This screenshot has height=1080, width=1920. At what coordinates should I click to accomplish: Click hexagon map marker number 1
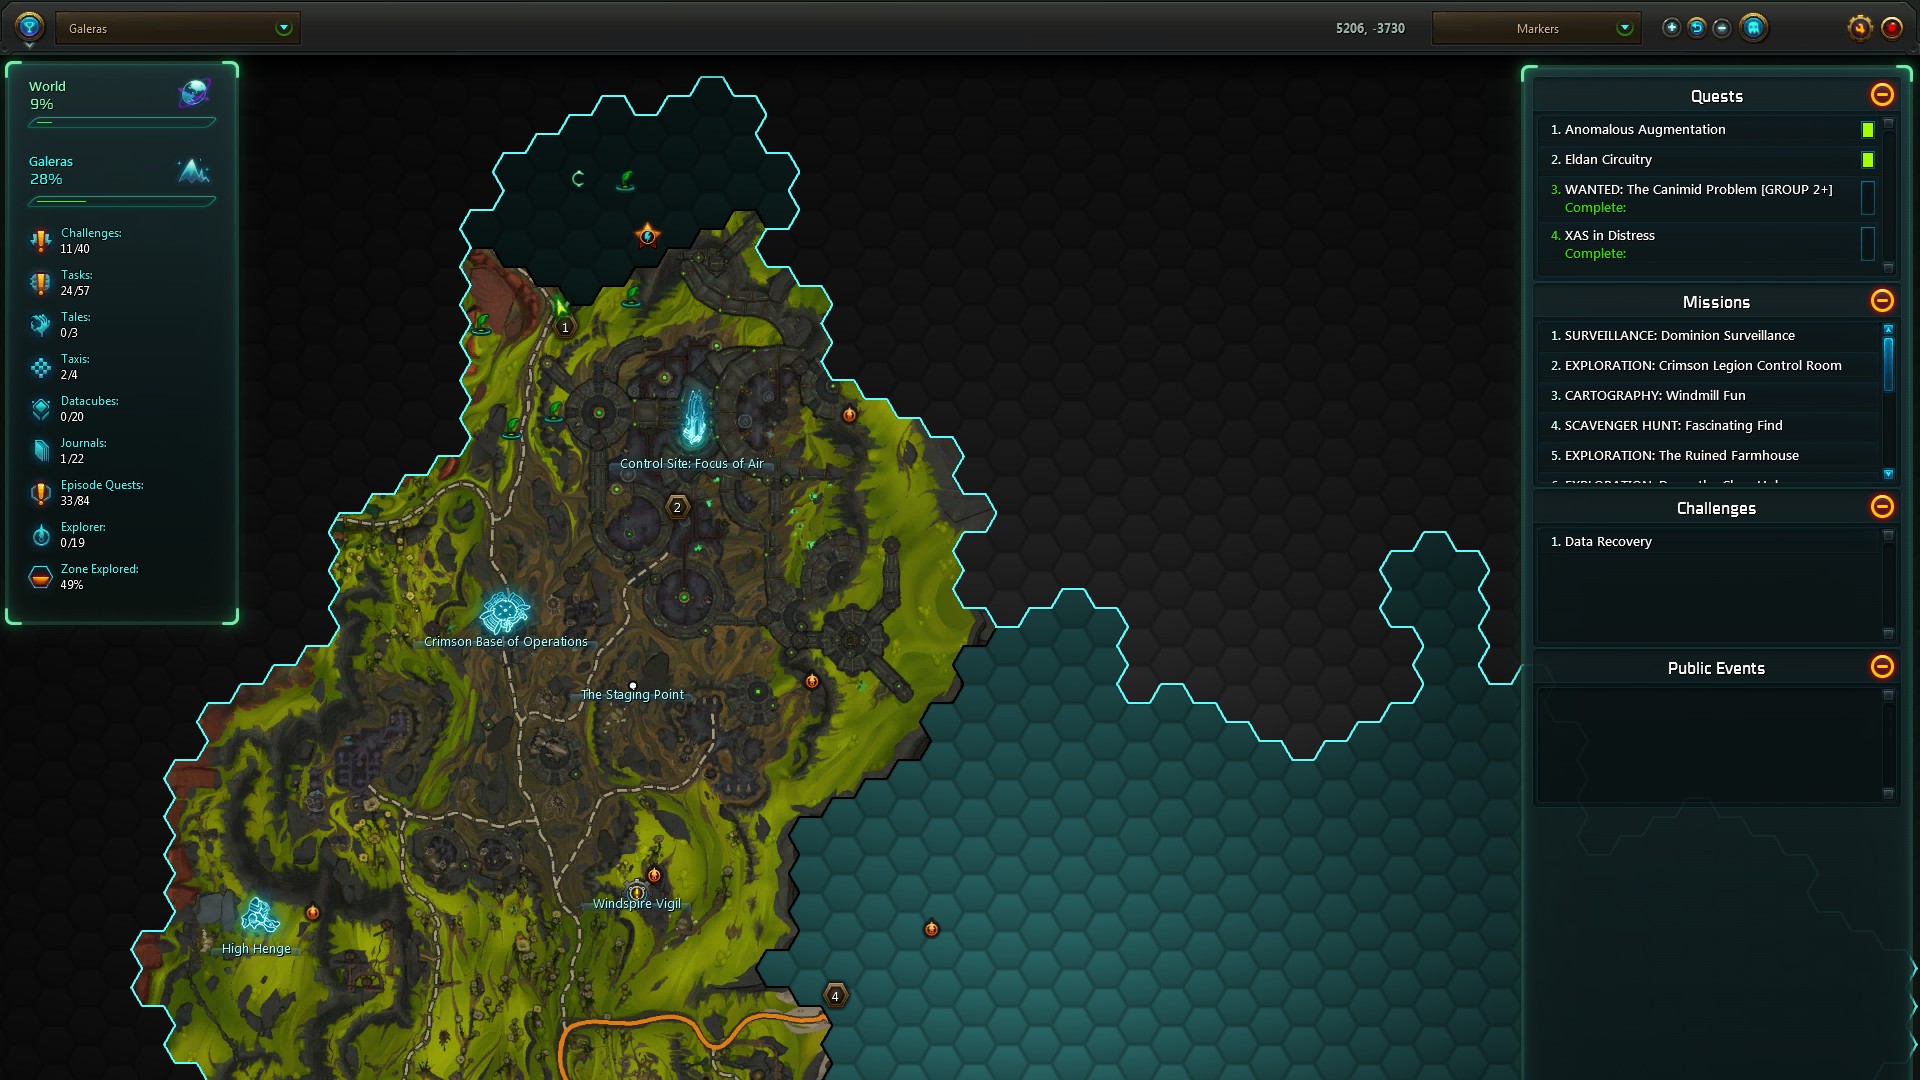[565, 328]
